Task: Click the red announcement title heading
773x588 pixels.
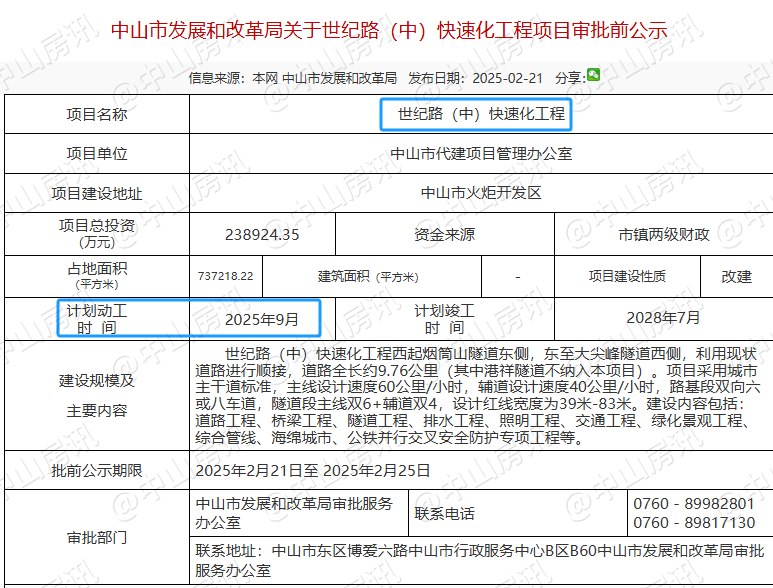Action: point(389,31)
